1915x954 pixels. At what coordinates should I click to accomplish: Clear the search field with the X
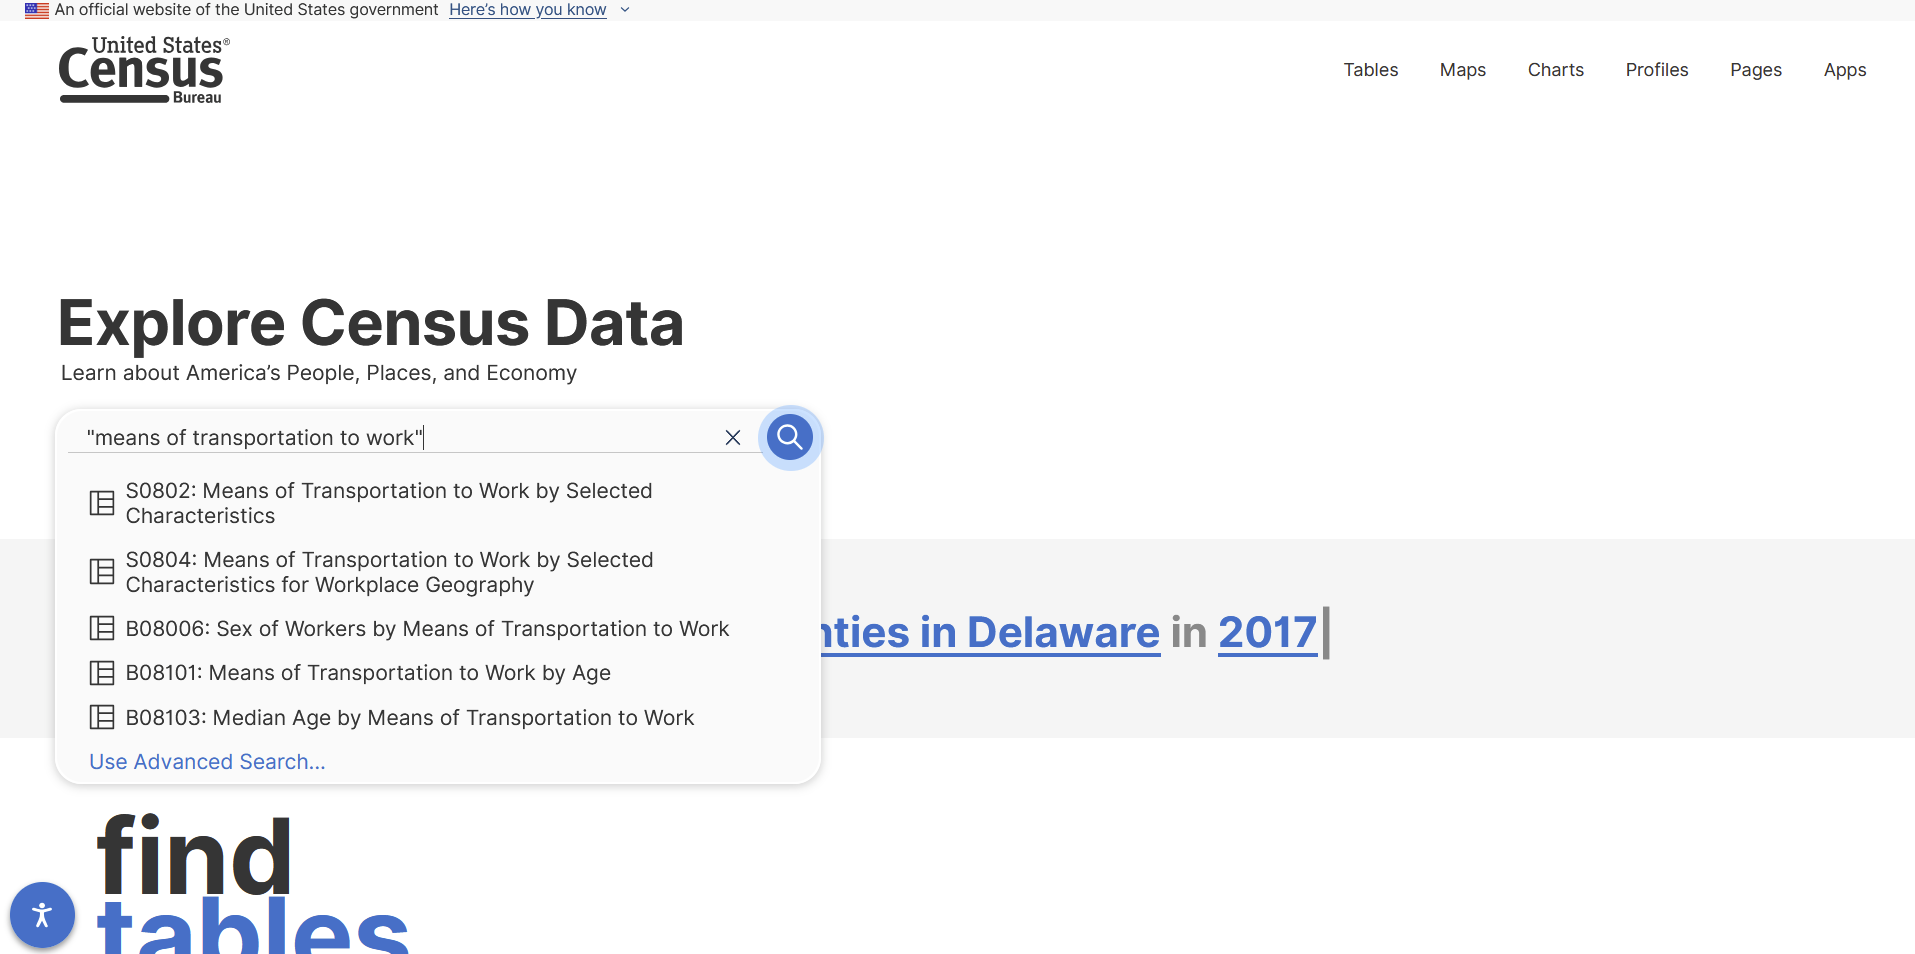click(733, 437)
